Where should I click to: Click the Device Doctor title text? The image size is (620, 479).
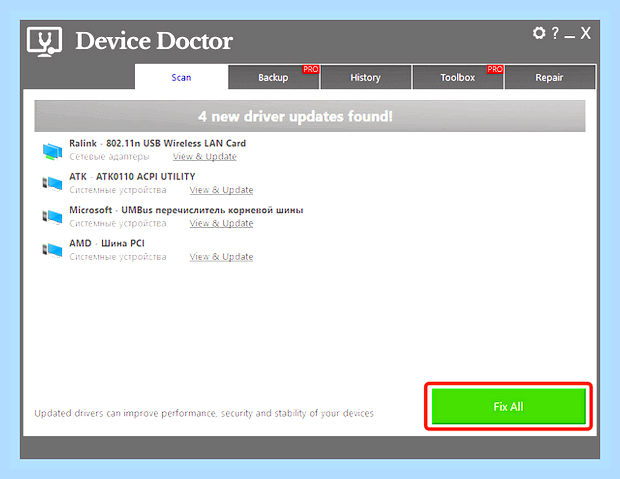pos(154,41)
